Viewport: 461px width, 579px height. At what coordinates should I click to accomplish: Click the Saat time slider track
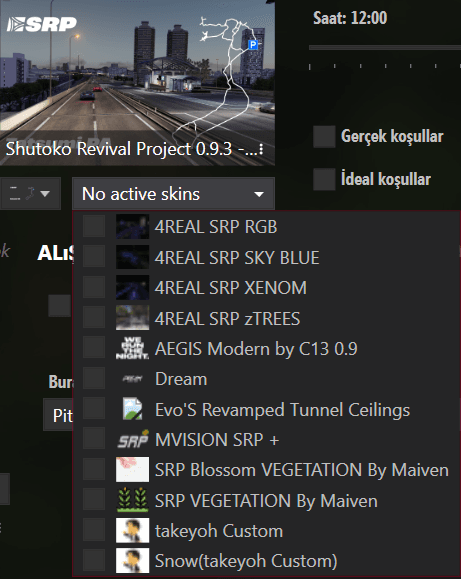pos(385,48)
